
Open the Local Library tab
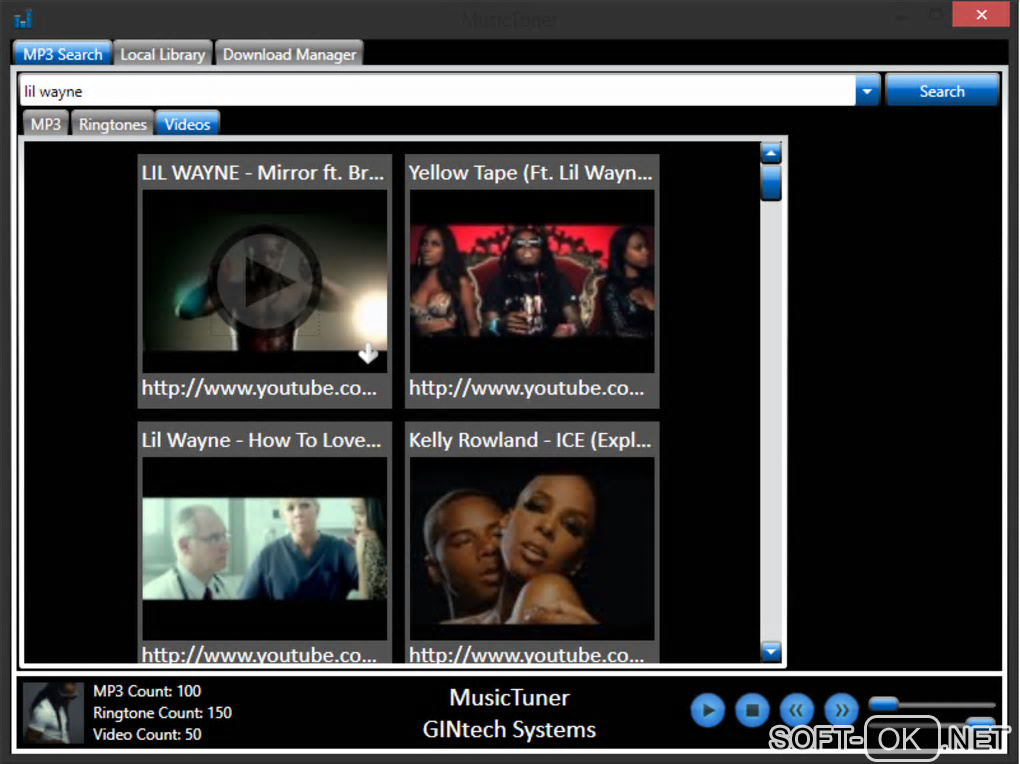pyautogui.click(x=163, y=54)
